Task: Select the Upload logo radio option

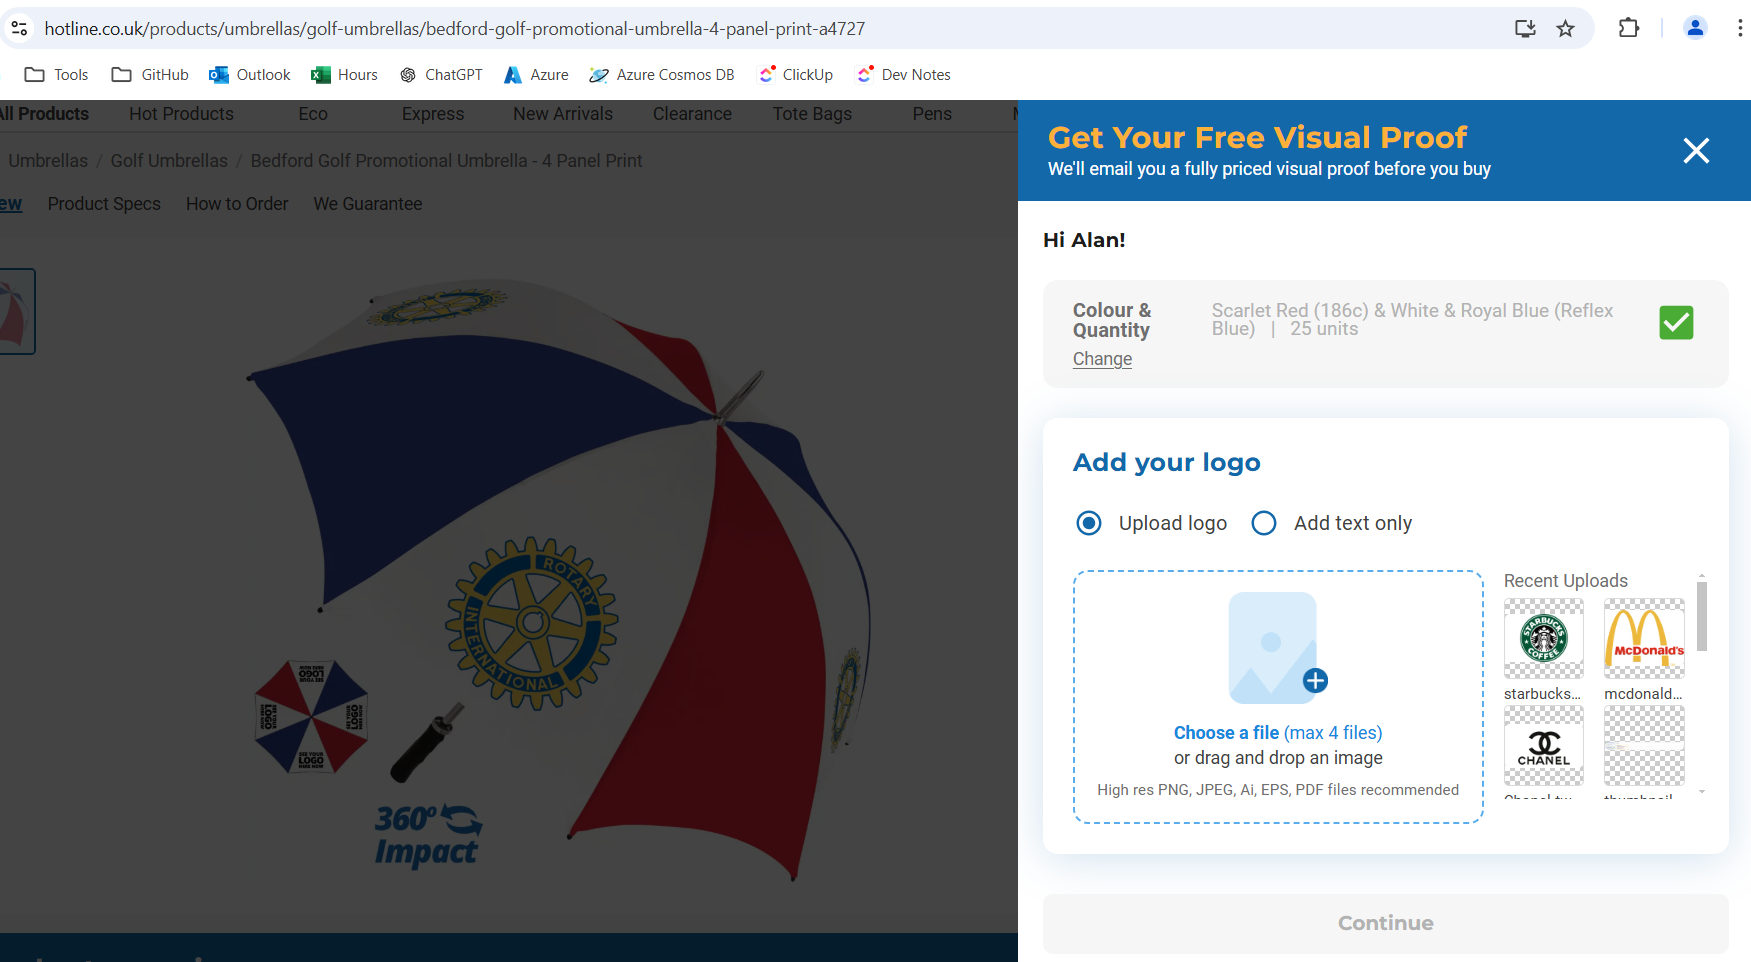Action: pyautogui.click(x=1089, y=523)
